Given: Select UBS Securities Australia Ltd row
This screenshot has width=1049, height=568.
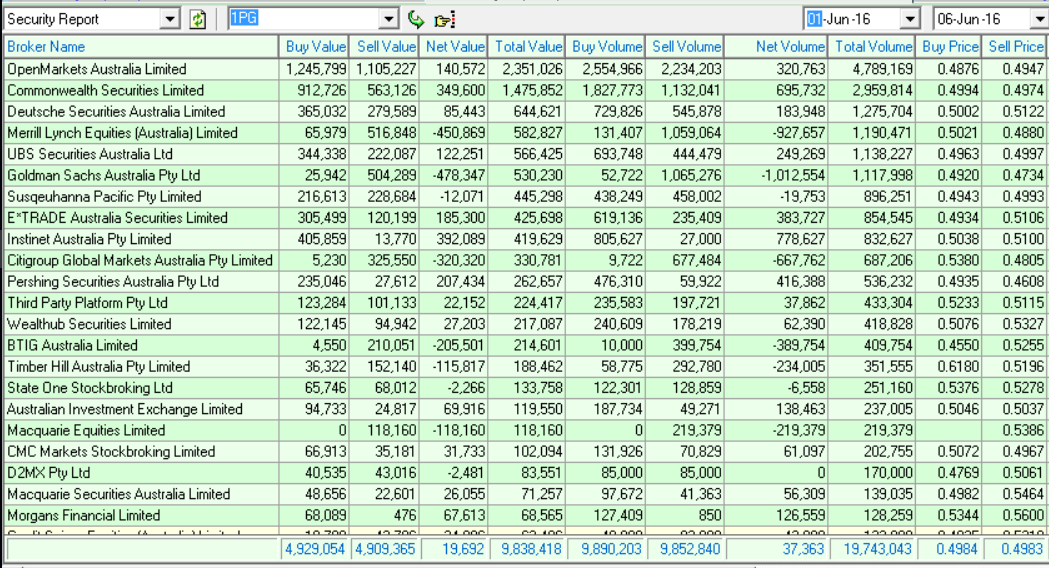Looking at the screenshot, I should (x=524, y=154).
